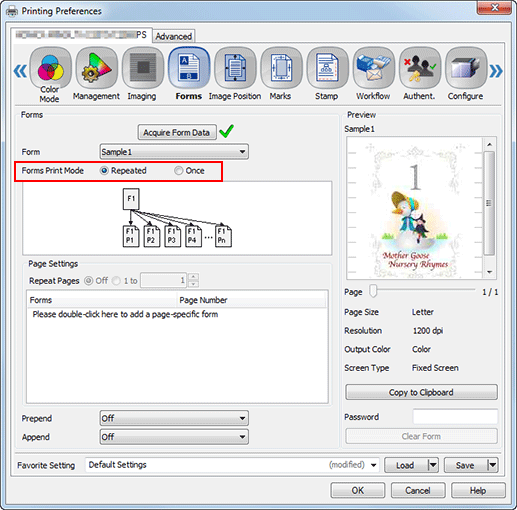Click the Mother Goose preview thumbnail

click(415, 208)
